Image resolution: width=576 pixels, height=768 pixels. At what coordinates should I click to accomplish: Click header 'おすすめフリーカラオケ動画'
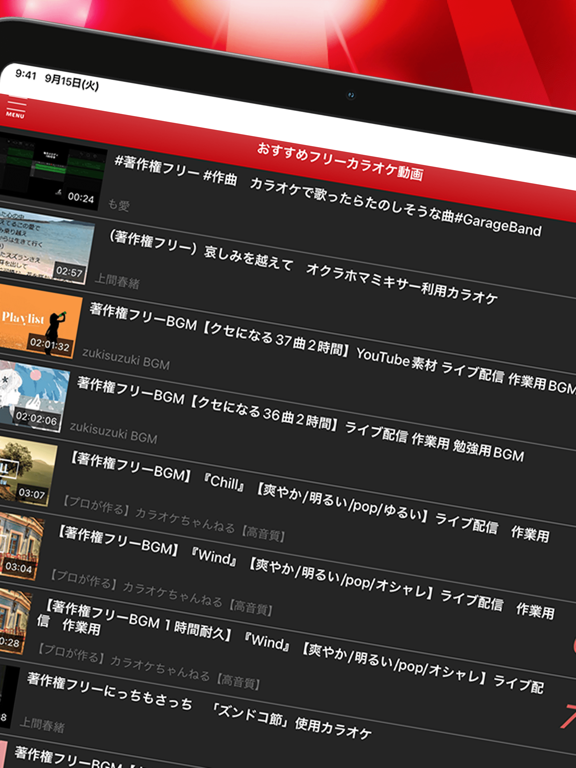pyautogui.click(x=340, y=161)
